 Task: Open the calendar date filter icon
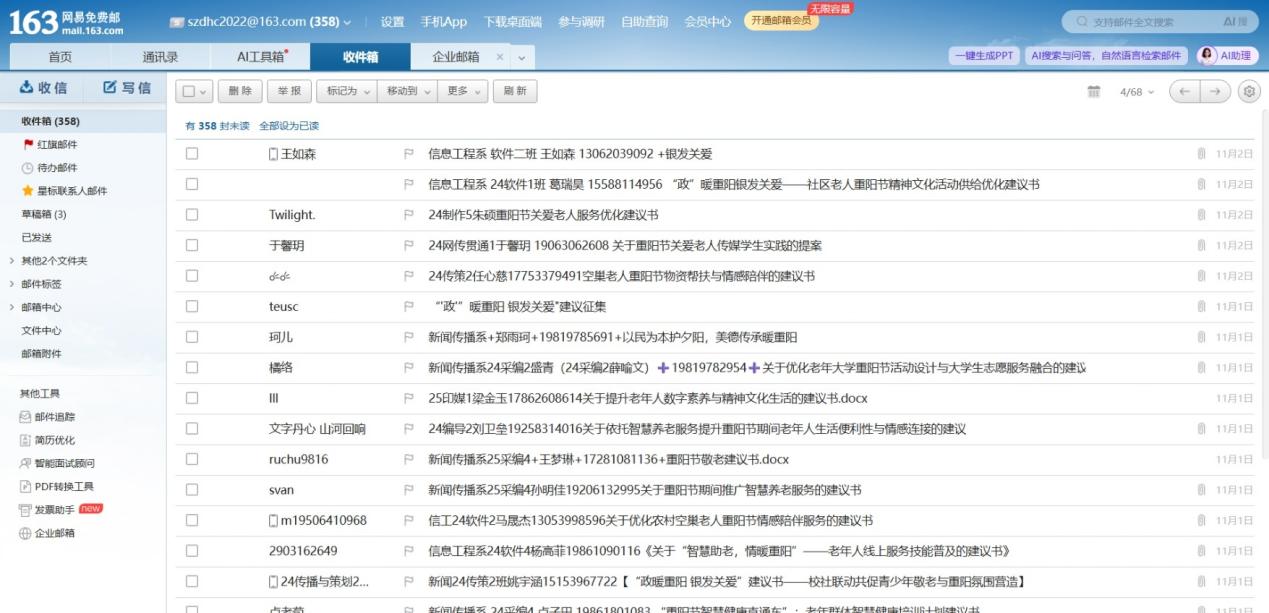[1093, 91]
